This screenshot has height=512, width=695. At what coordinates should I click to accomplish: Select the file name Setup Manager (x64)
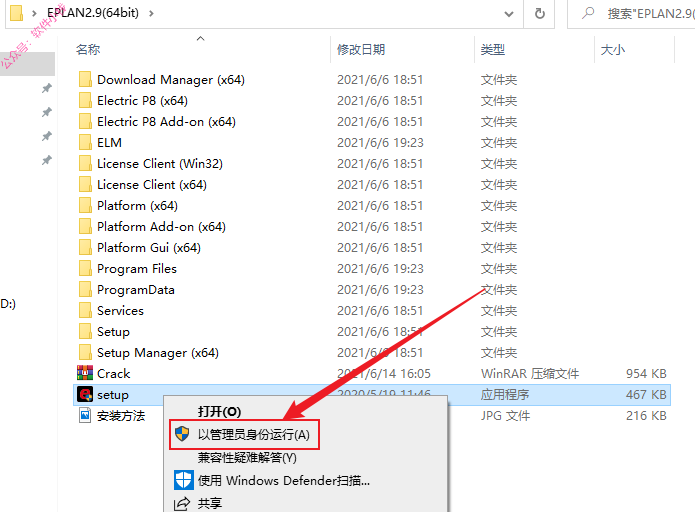coord(158,353)
